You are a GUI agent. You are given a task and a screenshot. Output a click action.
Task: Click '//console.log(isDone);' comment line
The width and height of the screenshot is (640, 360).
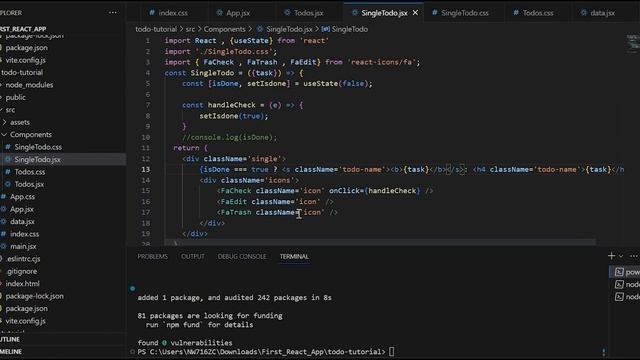(229, 137)
